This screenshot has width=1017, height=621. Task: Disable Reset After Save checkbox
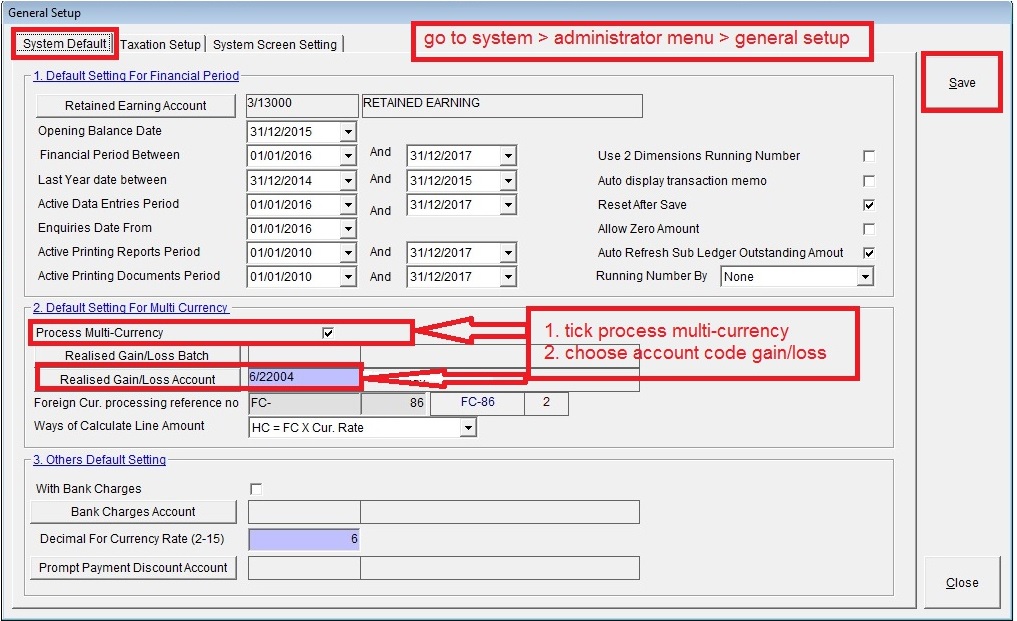click(x=868, y=205)
